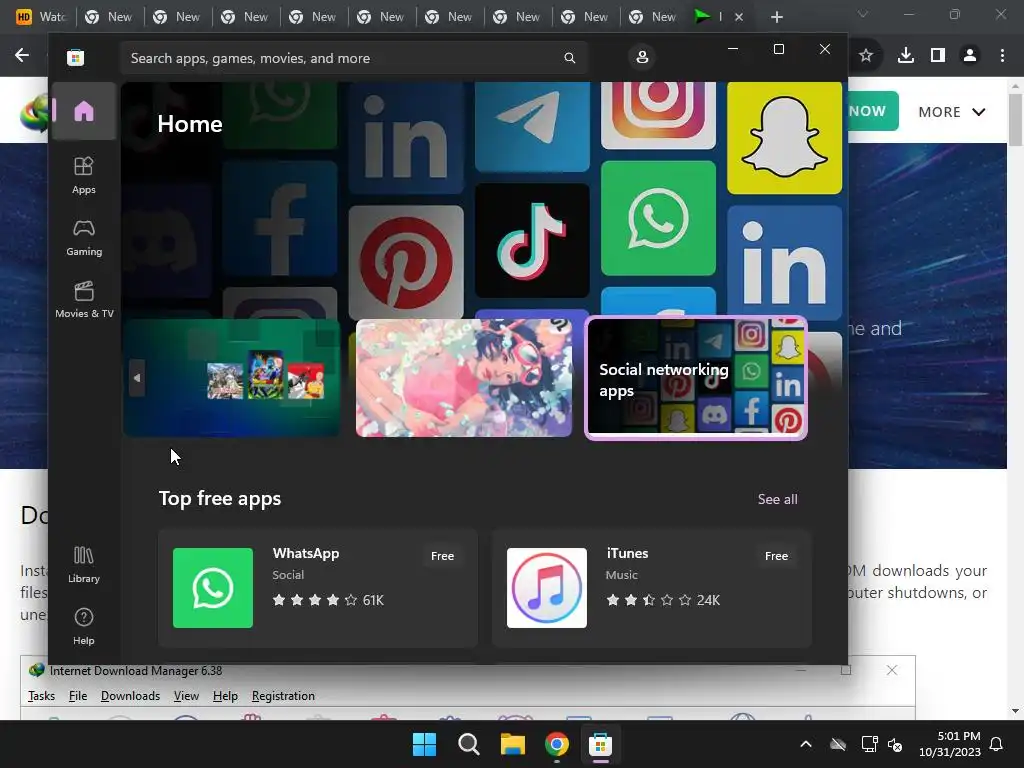This screenshot has height=768, width=1024.
Task: Click the Microsoft Store logo icon
Action: [75, 57]
